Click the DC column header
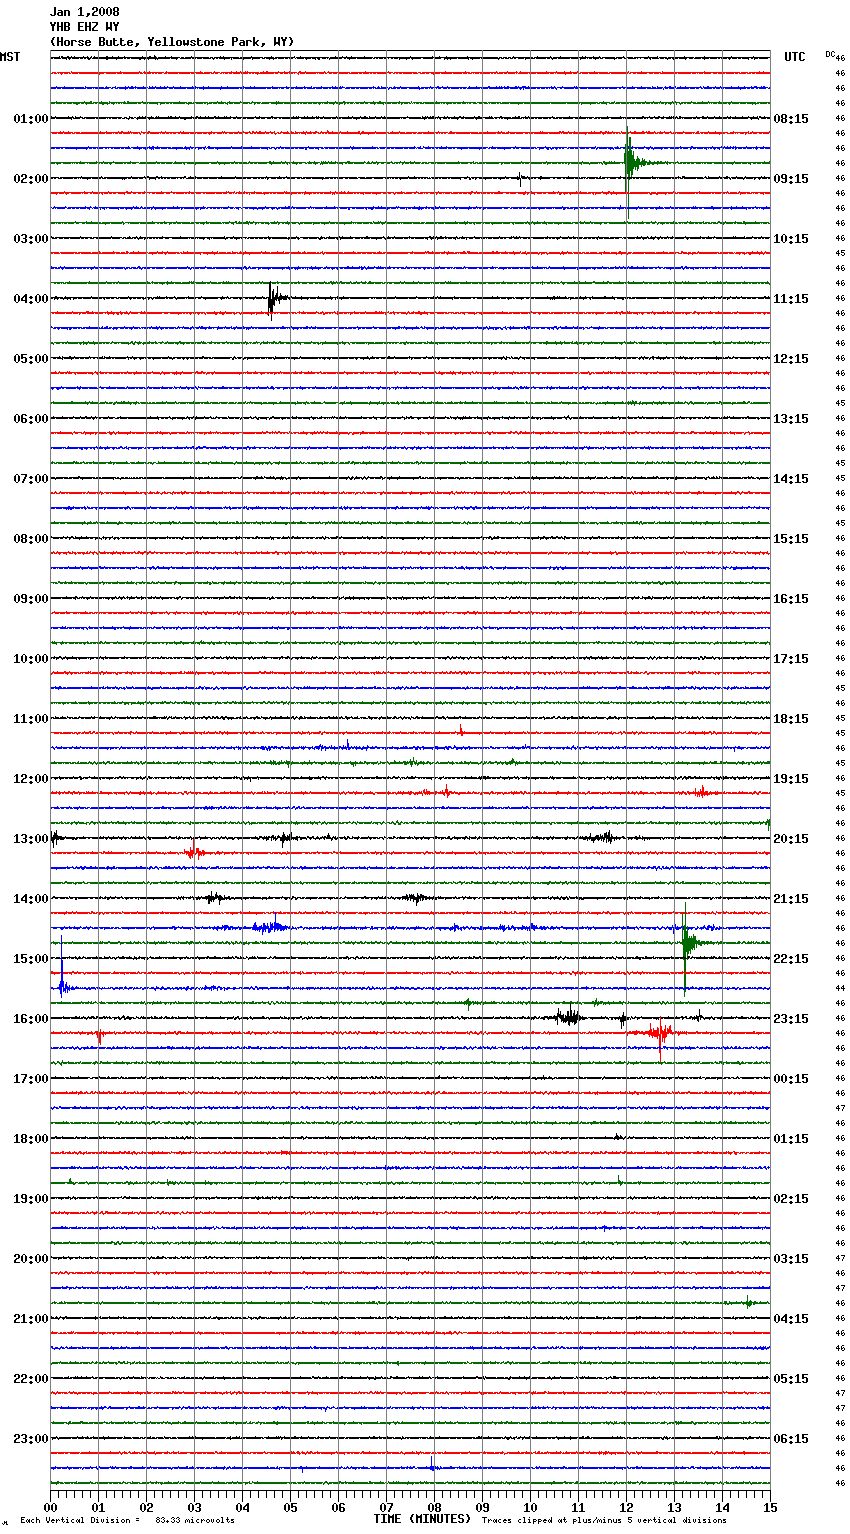Image resolution: width=850 pixels, height=1534 pixels. click(x=830, y=54)
